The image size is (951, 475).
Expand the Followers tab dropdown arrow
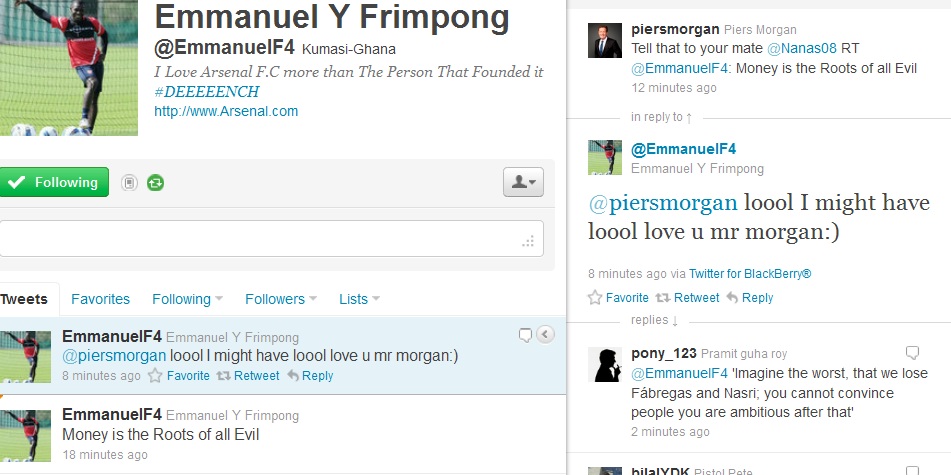pyautogui.click(x=313, y=298)
